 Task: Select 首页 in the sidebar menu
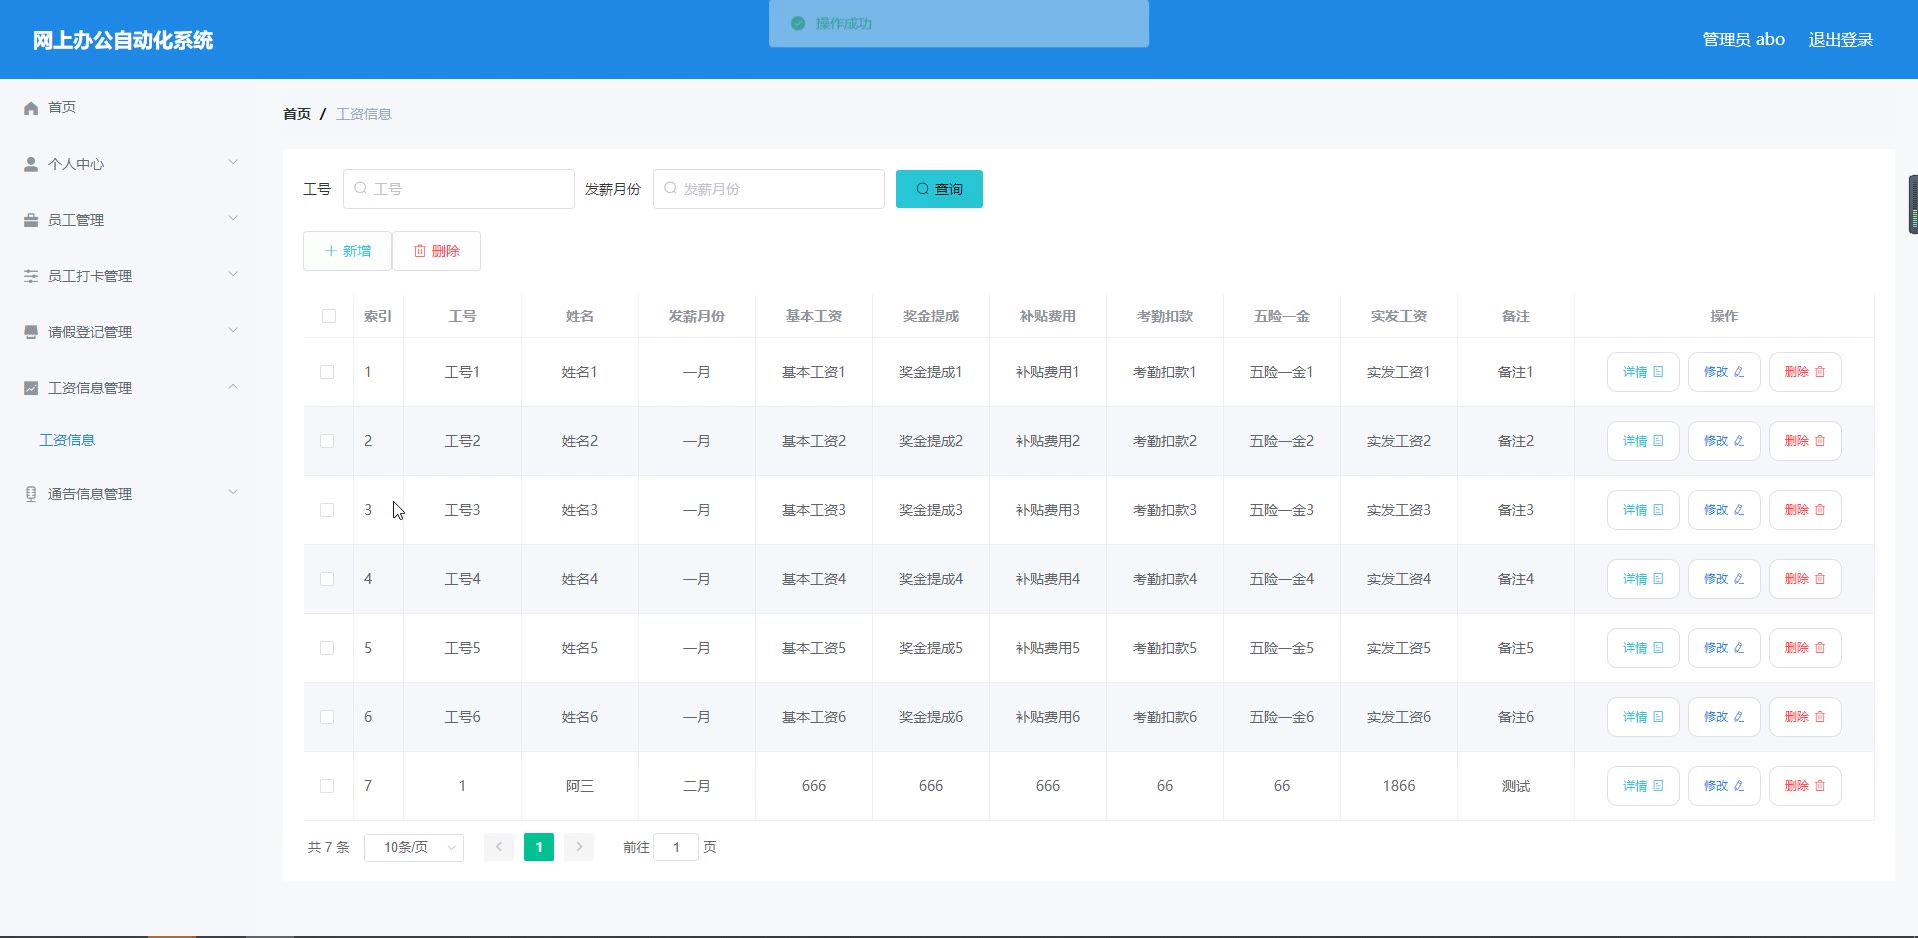click(62, 108)
